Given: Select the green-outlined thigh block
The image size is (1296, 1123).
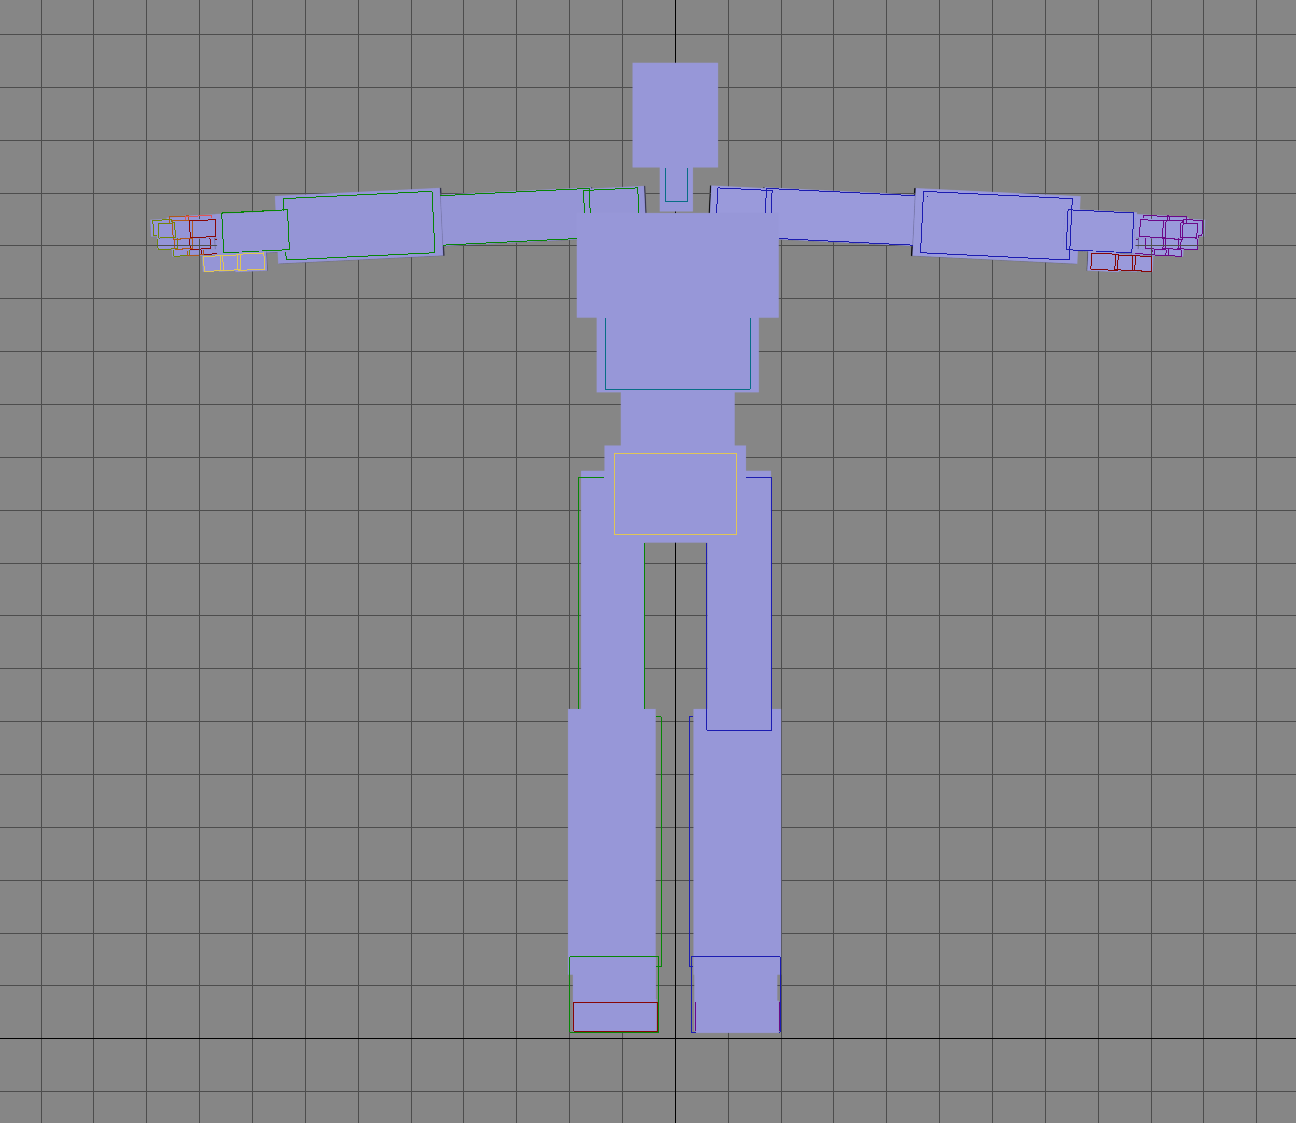Looking at the screenshot, I should tap(611, 592).
